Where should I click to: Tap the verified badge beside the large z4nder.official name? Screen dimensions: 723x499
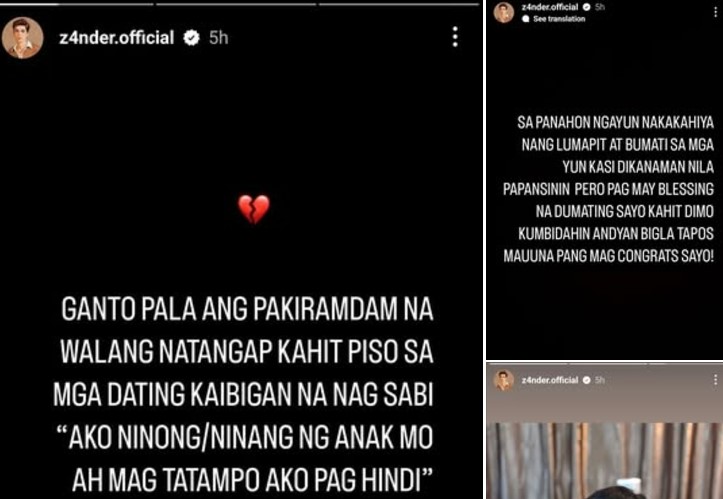click(x=191, y=38)
